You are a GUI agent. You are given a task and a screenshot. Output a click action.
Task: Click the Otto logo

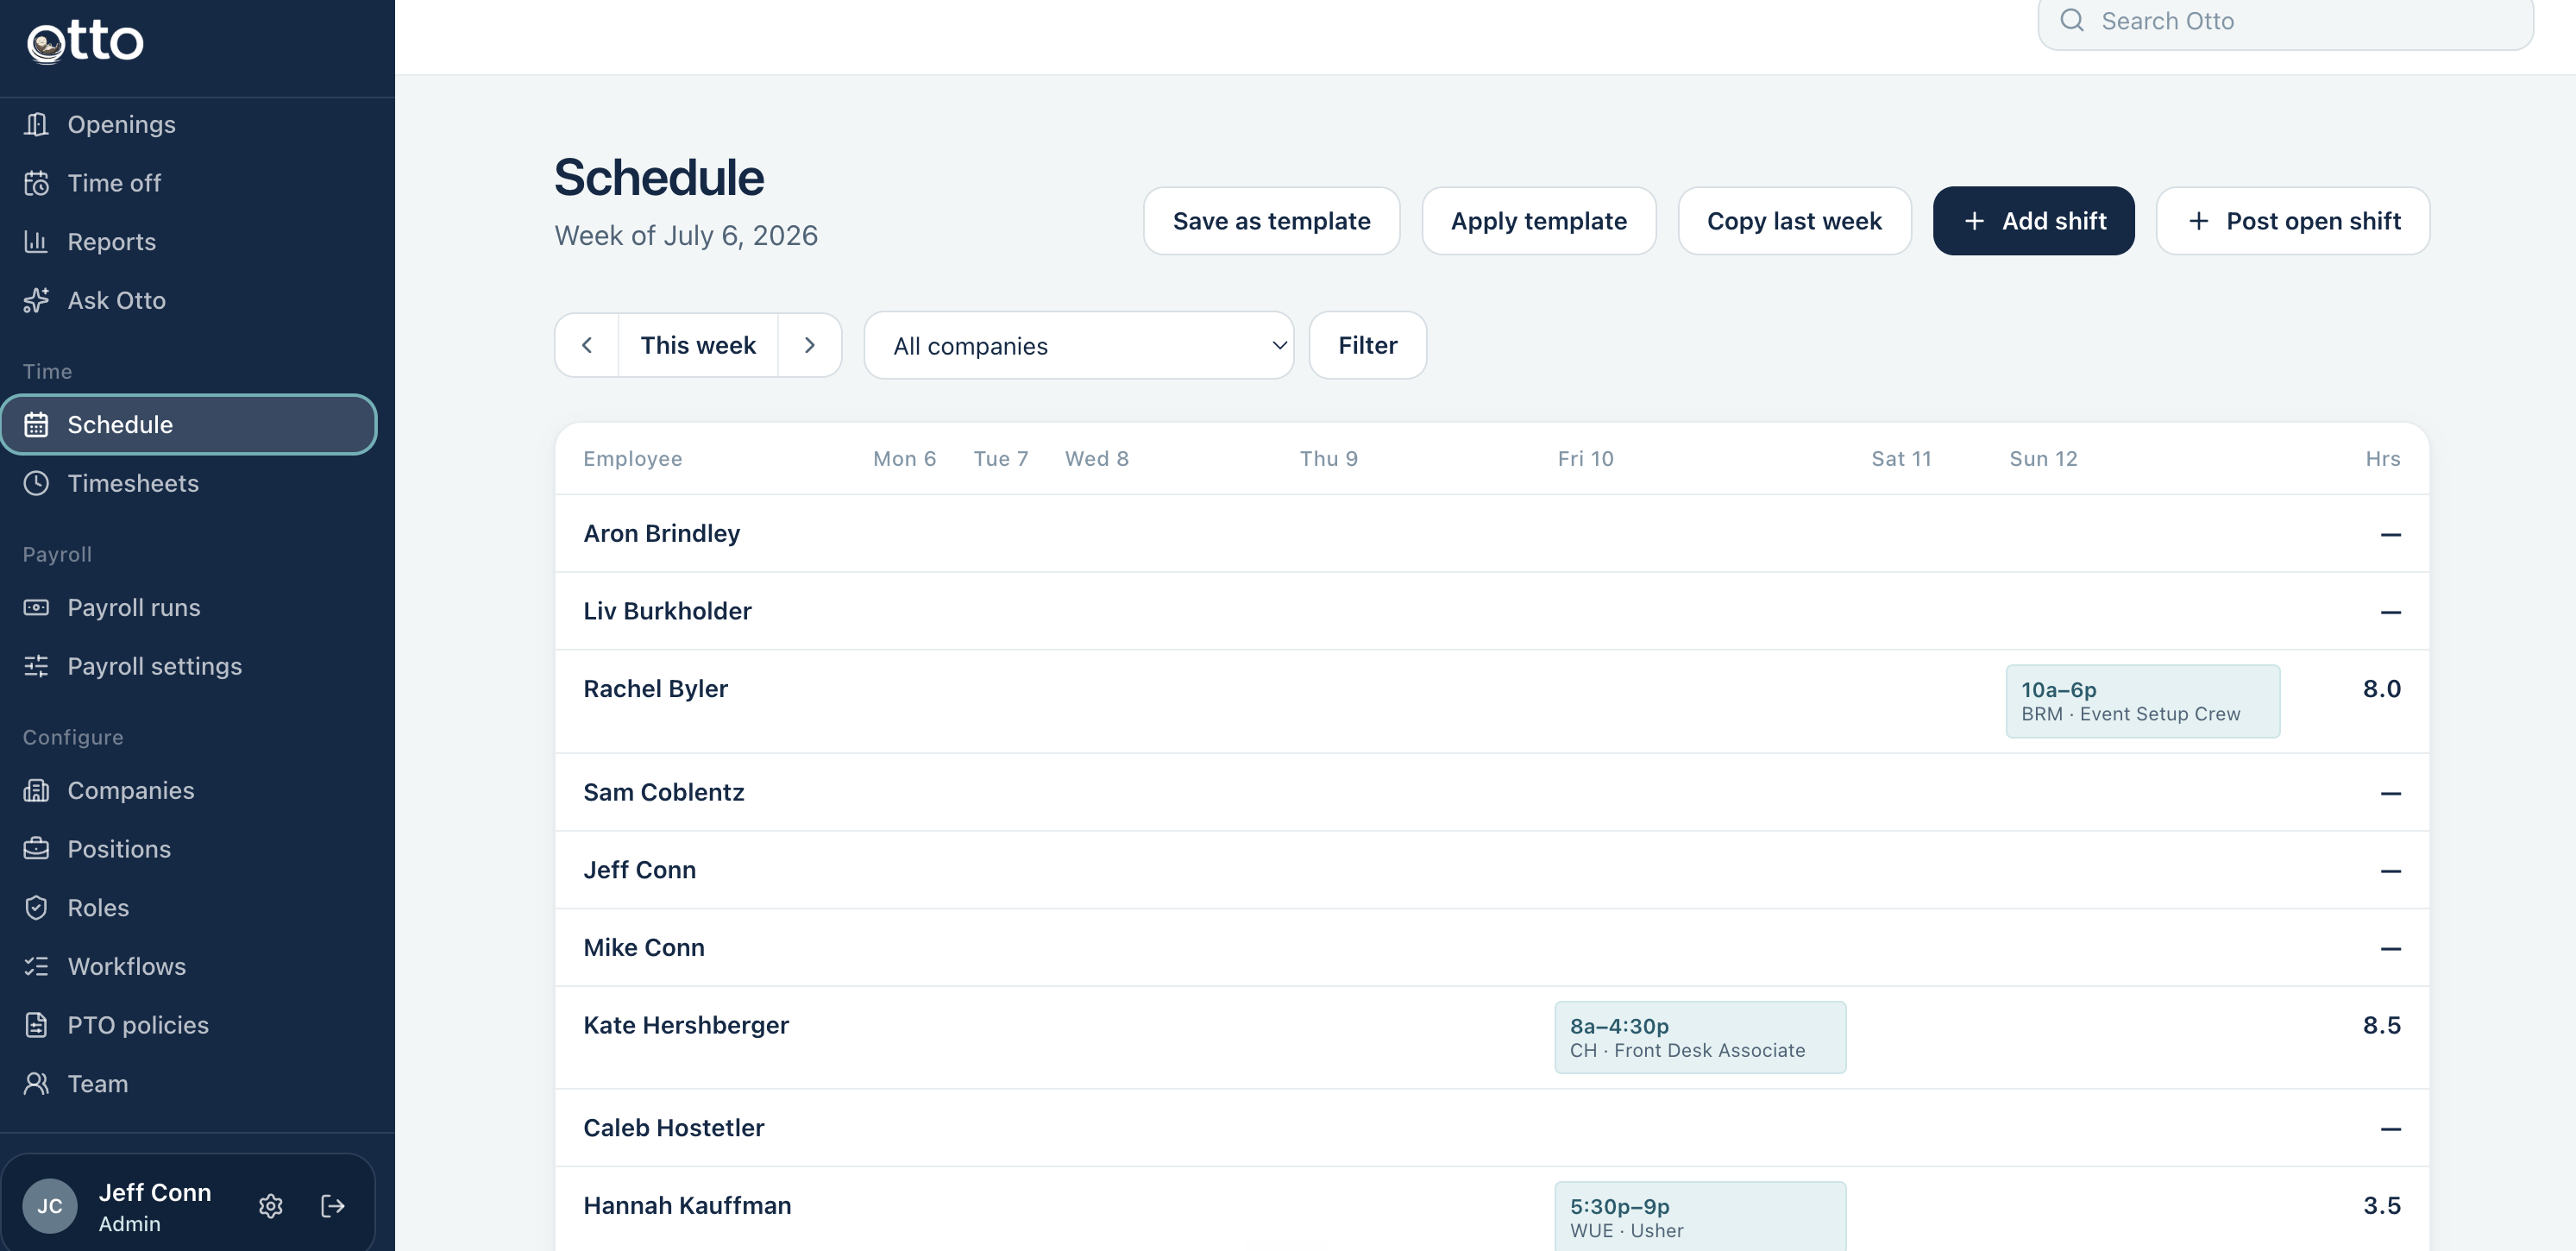pos(85,42)
